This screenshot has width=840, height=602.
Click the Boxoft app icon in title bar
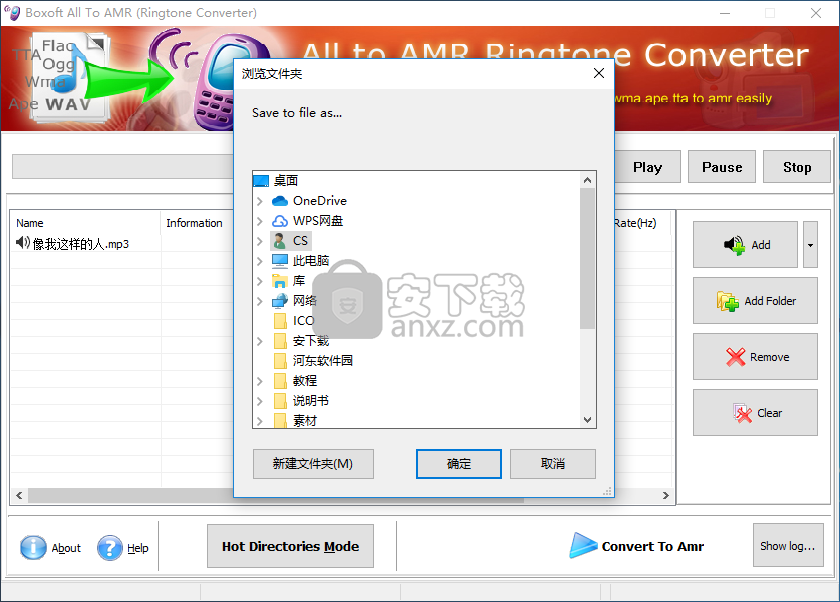pyautogui.click(x=12, y=12)
